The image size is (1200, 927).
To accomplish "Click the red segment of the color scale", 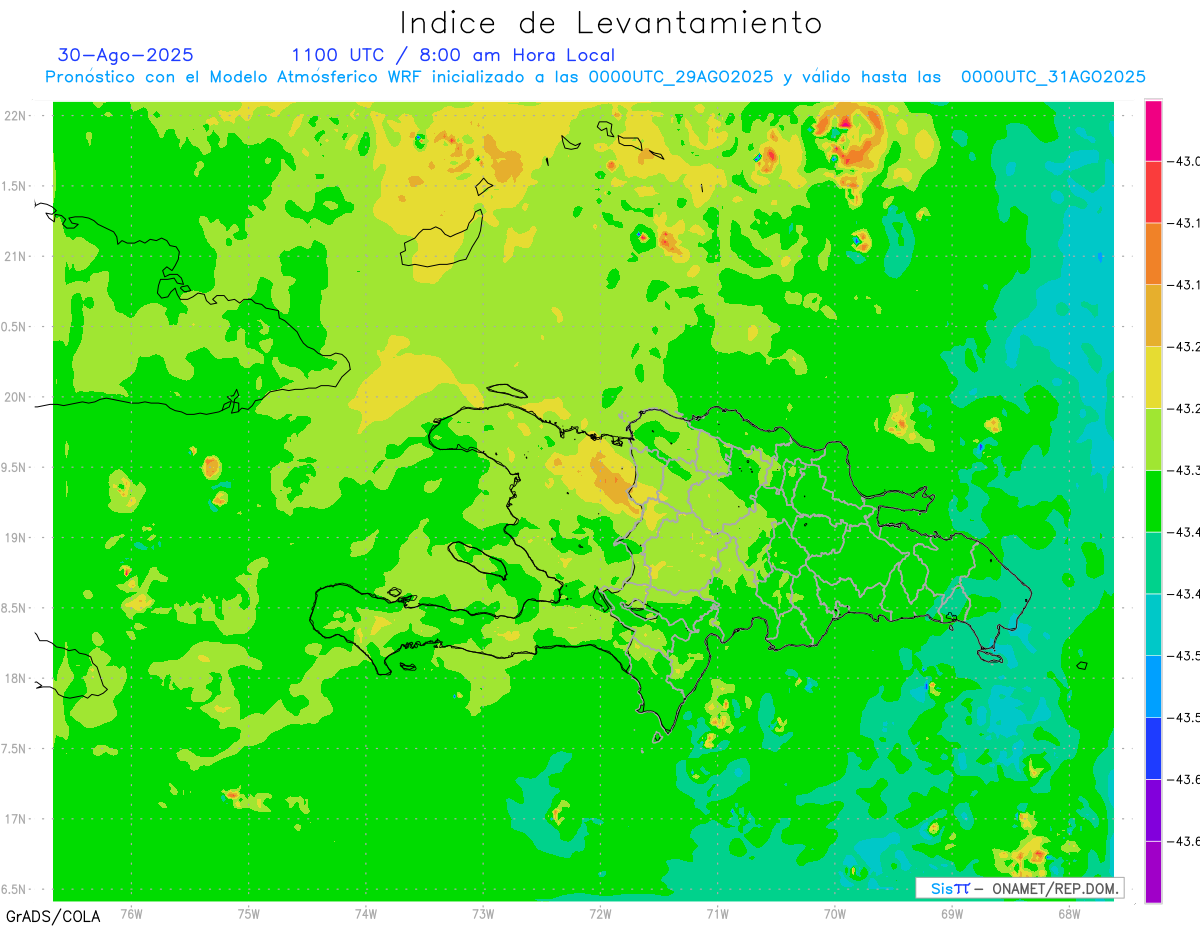I will coord(1153,192).
